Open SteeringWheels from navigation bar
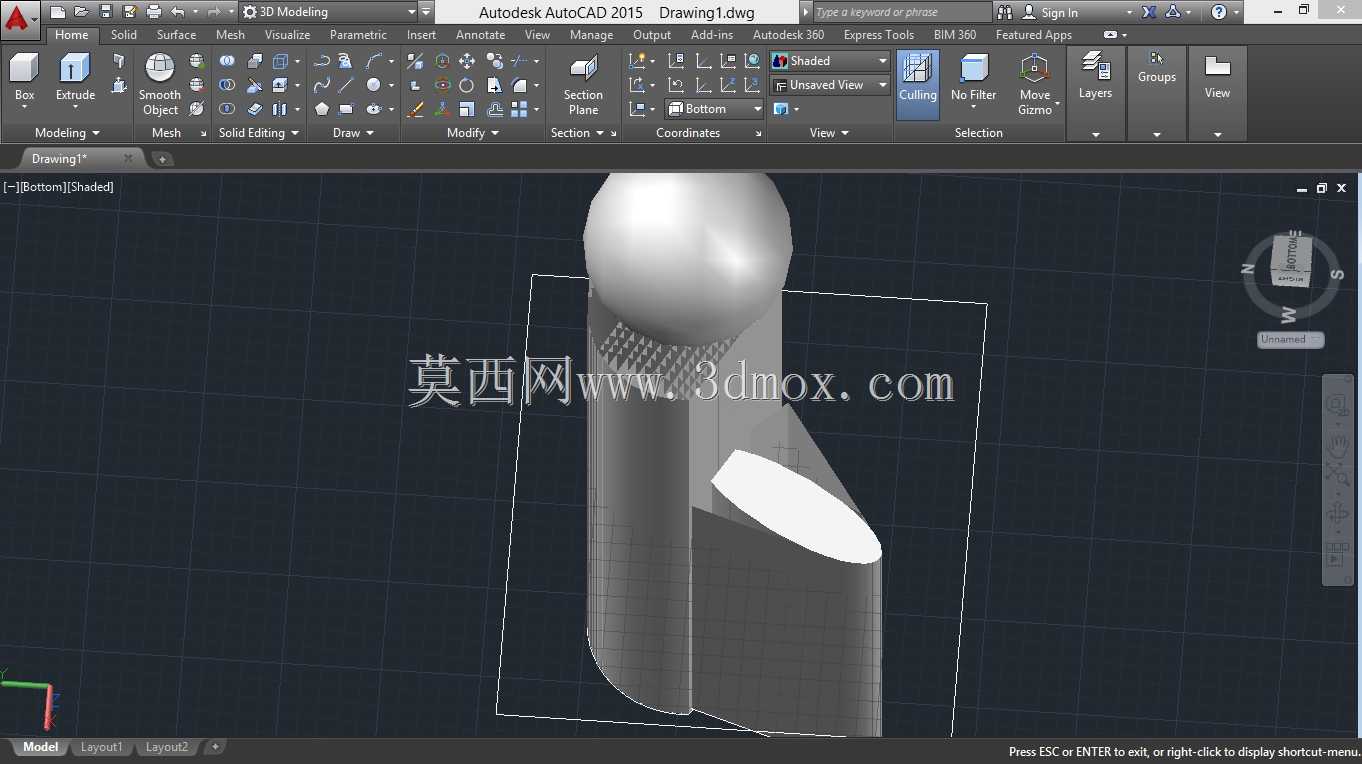The width and height of the screenshot is (1362, 764). 1338,406
